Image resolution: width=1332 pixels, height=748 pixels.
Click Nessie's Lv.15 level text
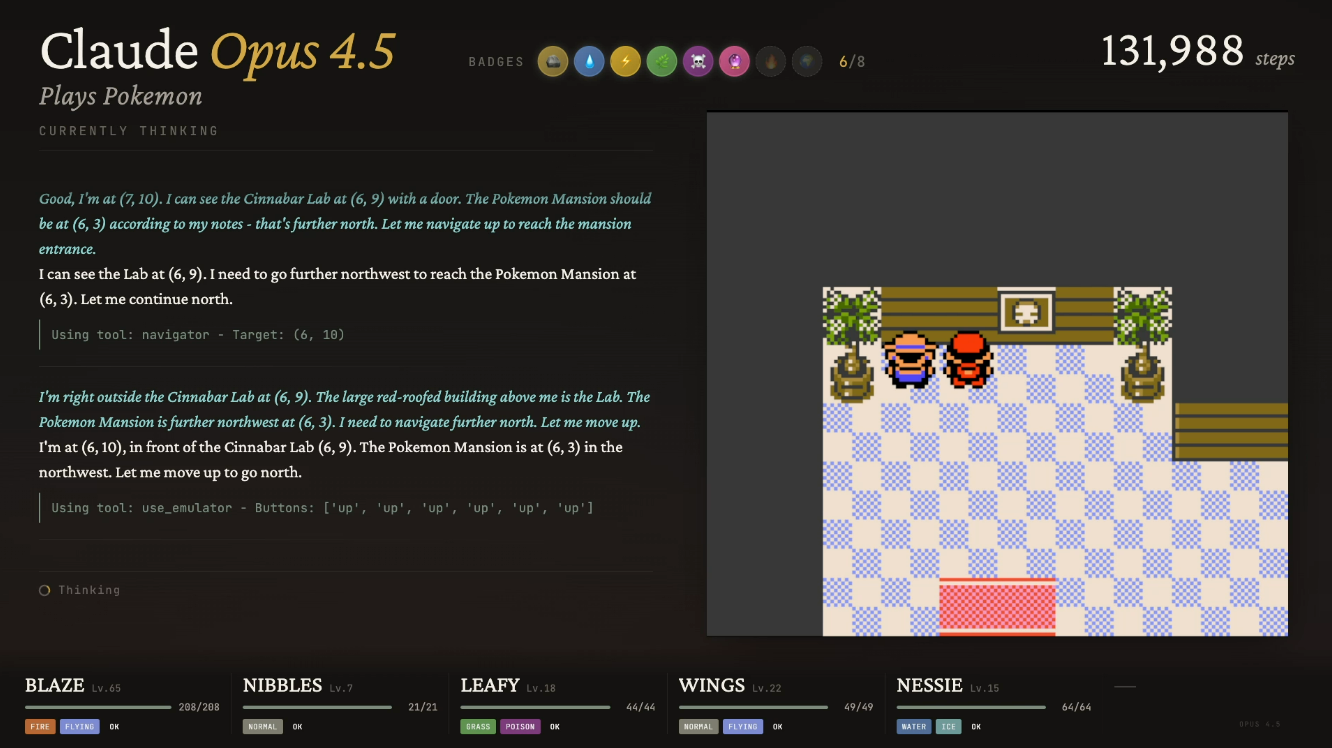(x=984, y=689)
